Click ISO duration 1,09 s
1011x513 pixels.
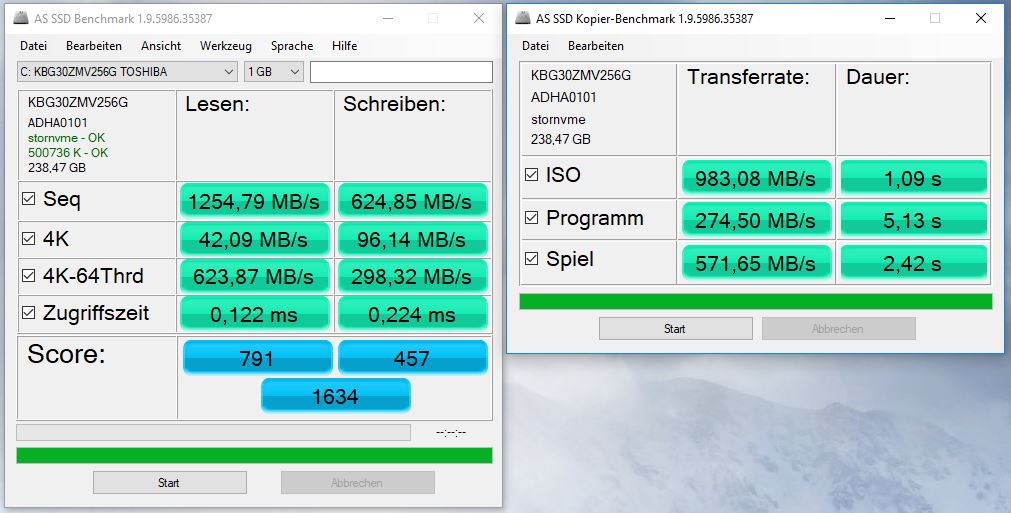(914, 179)
